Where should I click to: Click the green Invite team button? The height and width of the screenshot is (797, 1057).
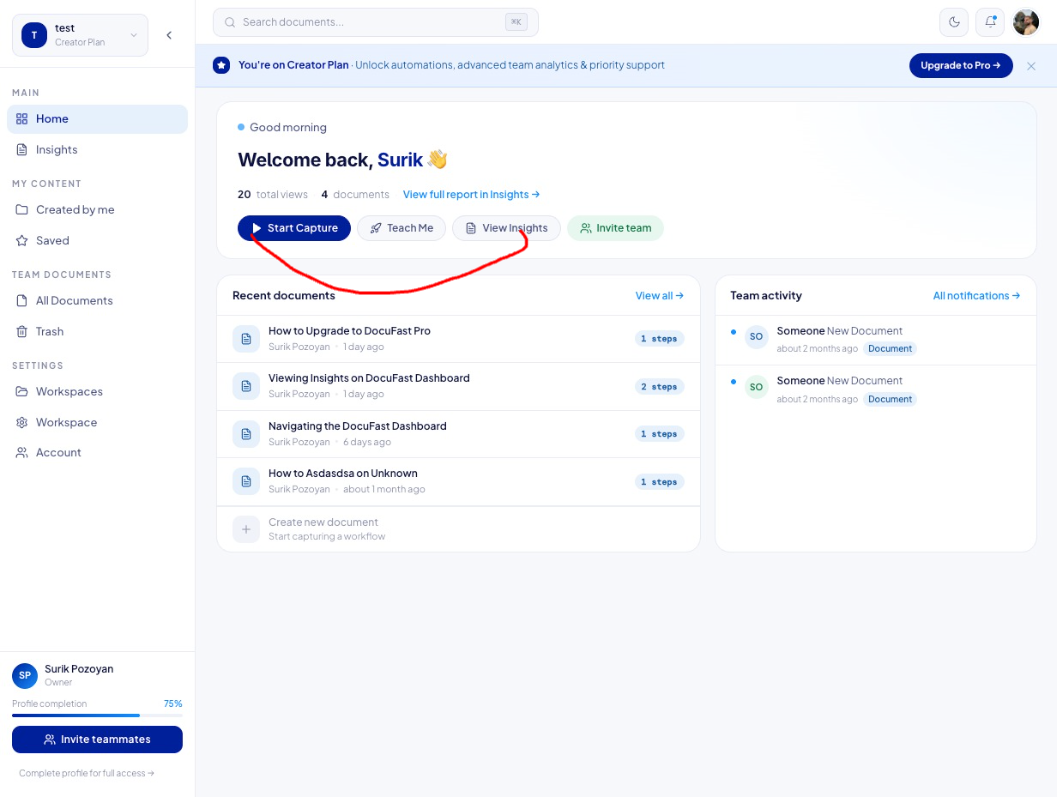click(x=615, y=228)
